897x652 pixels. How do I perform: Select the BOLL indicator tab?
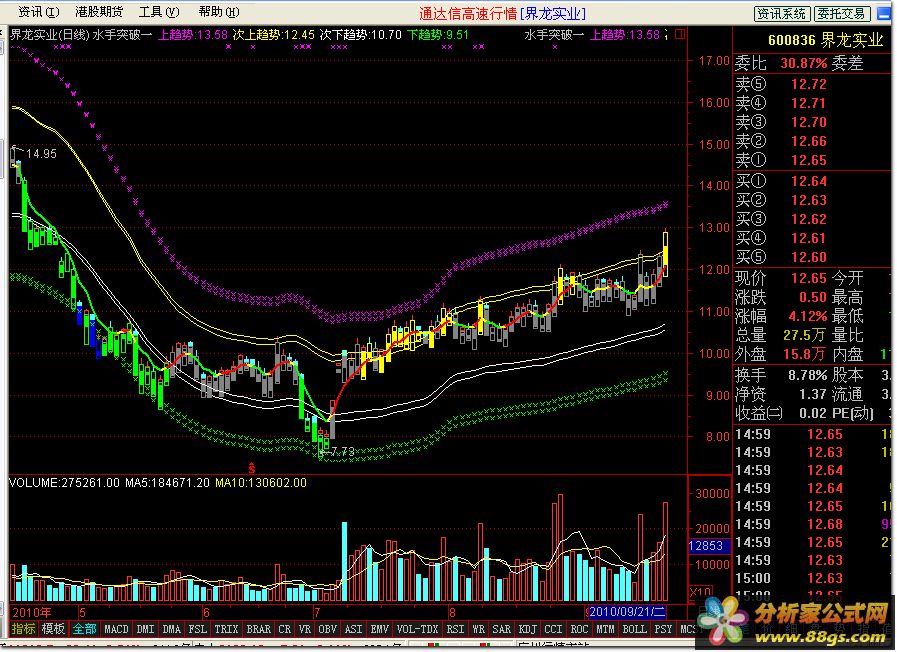coord(634,629)
